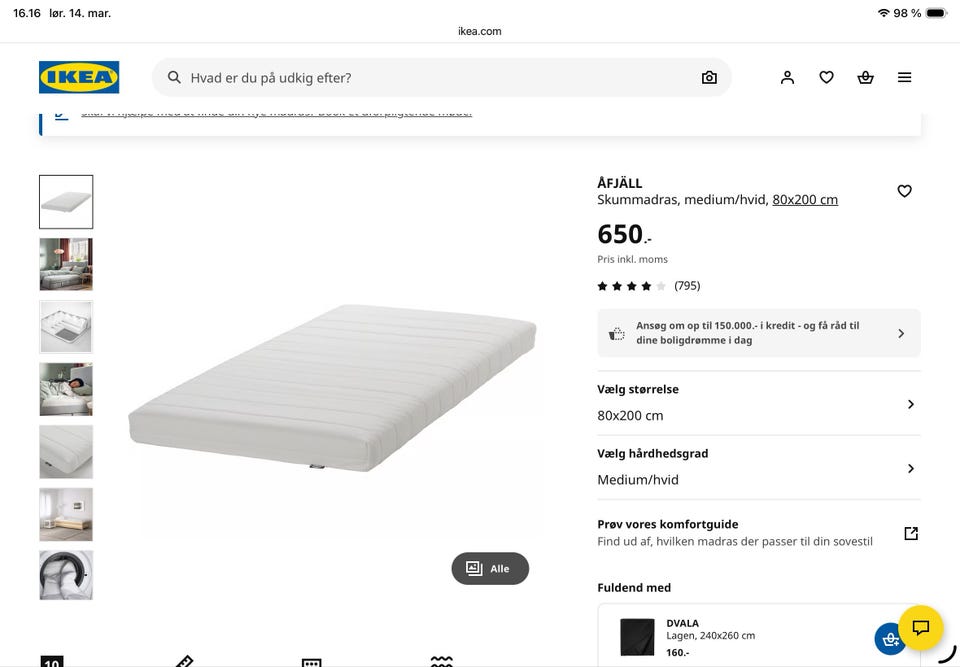Open the IKEA home logo

[x=79, y=77]
